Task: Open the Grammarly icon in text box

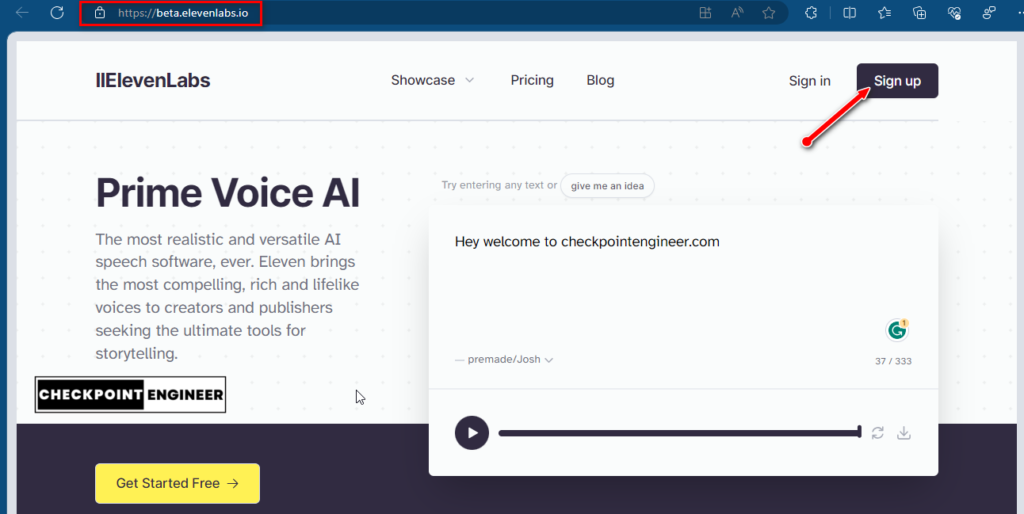Action: 897,330
